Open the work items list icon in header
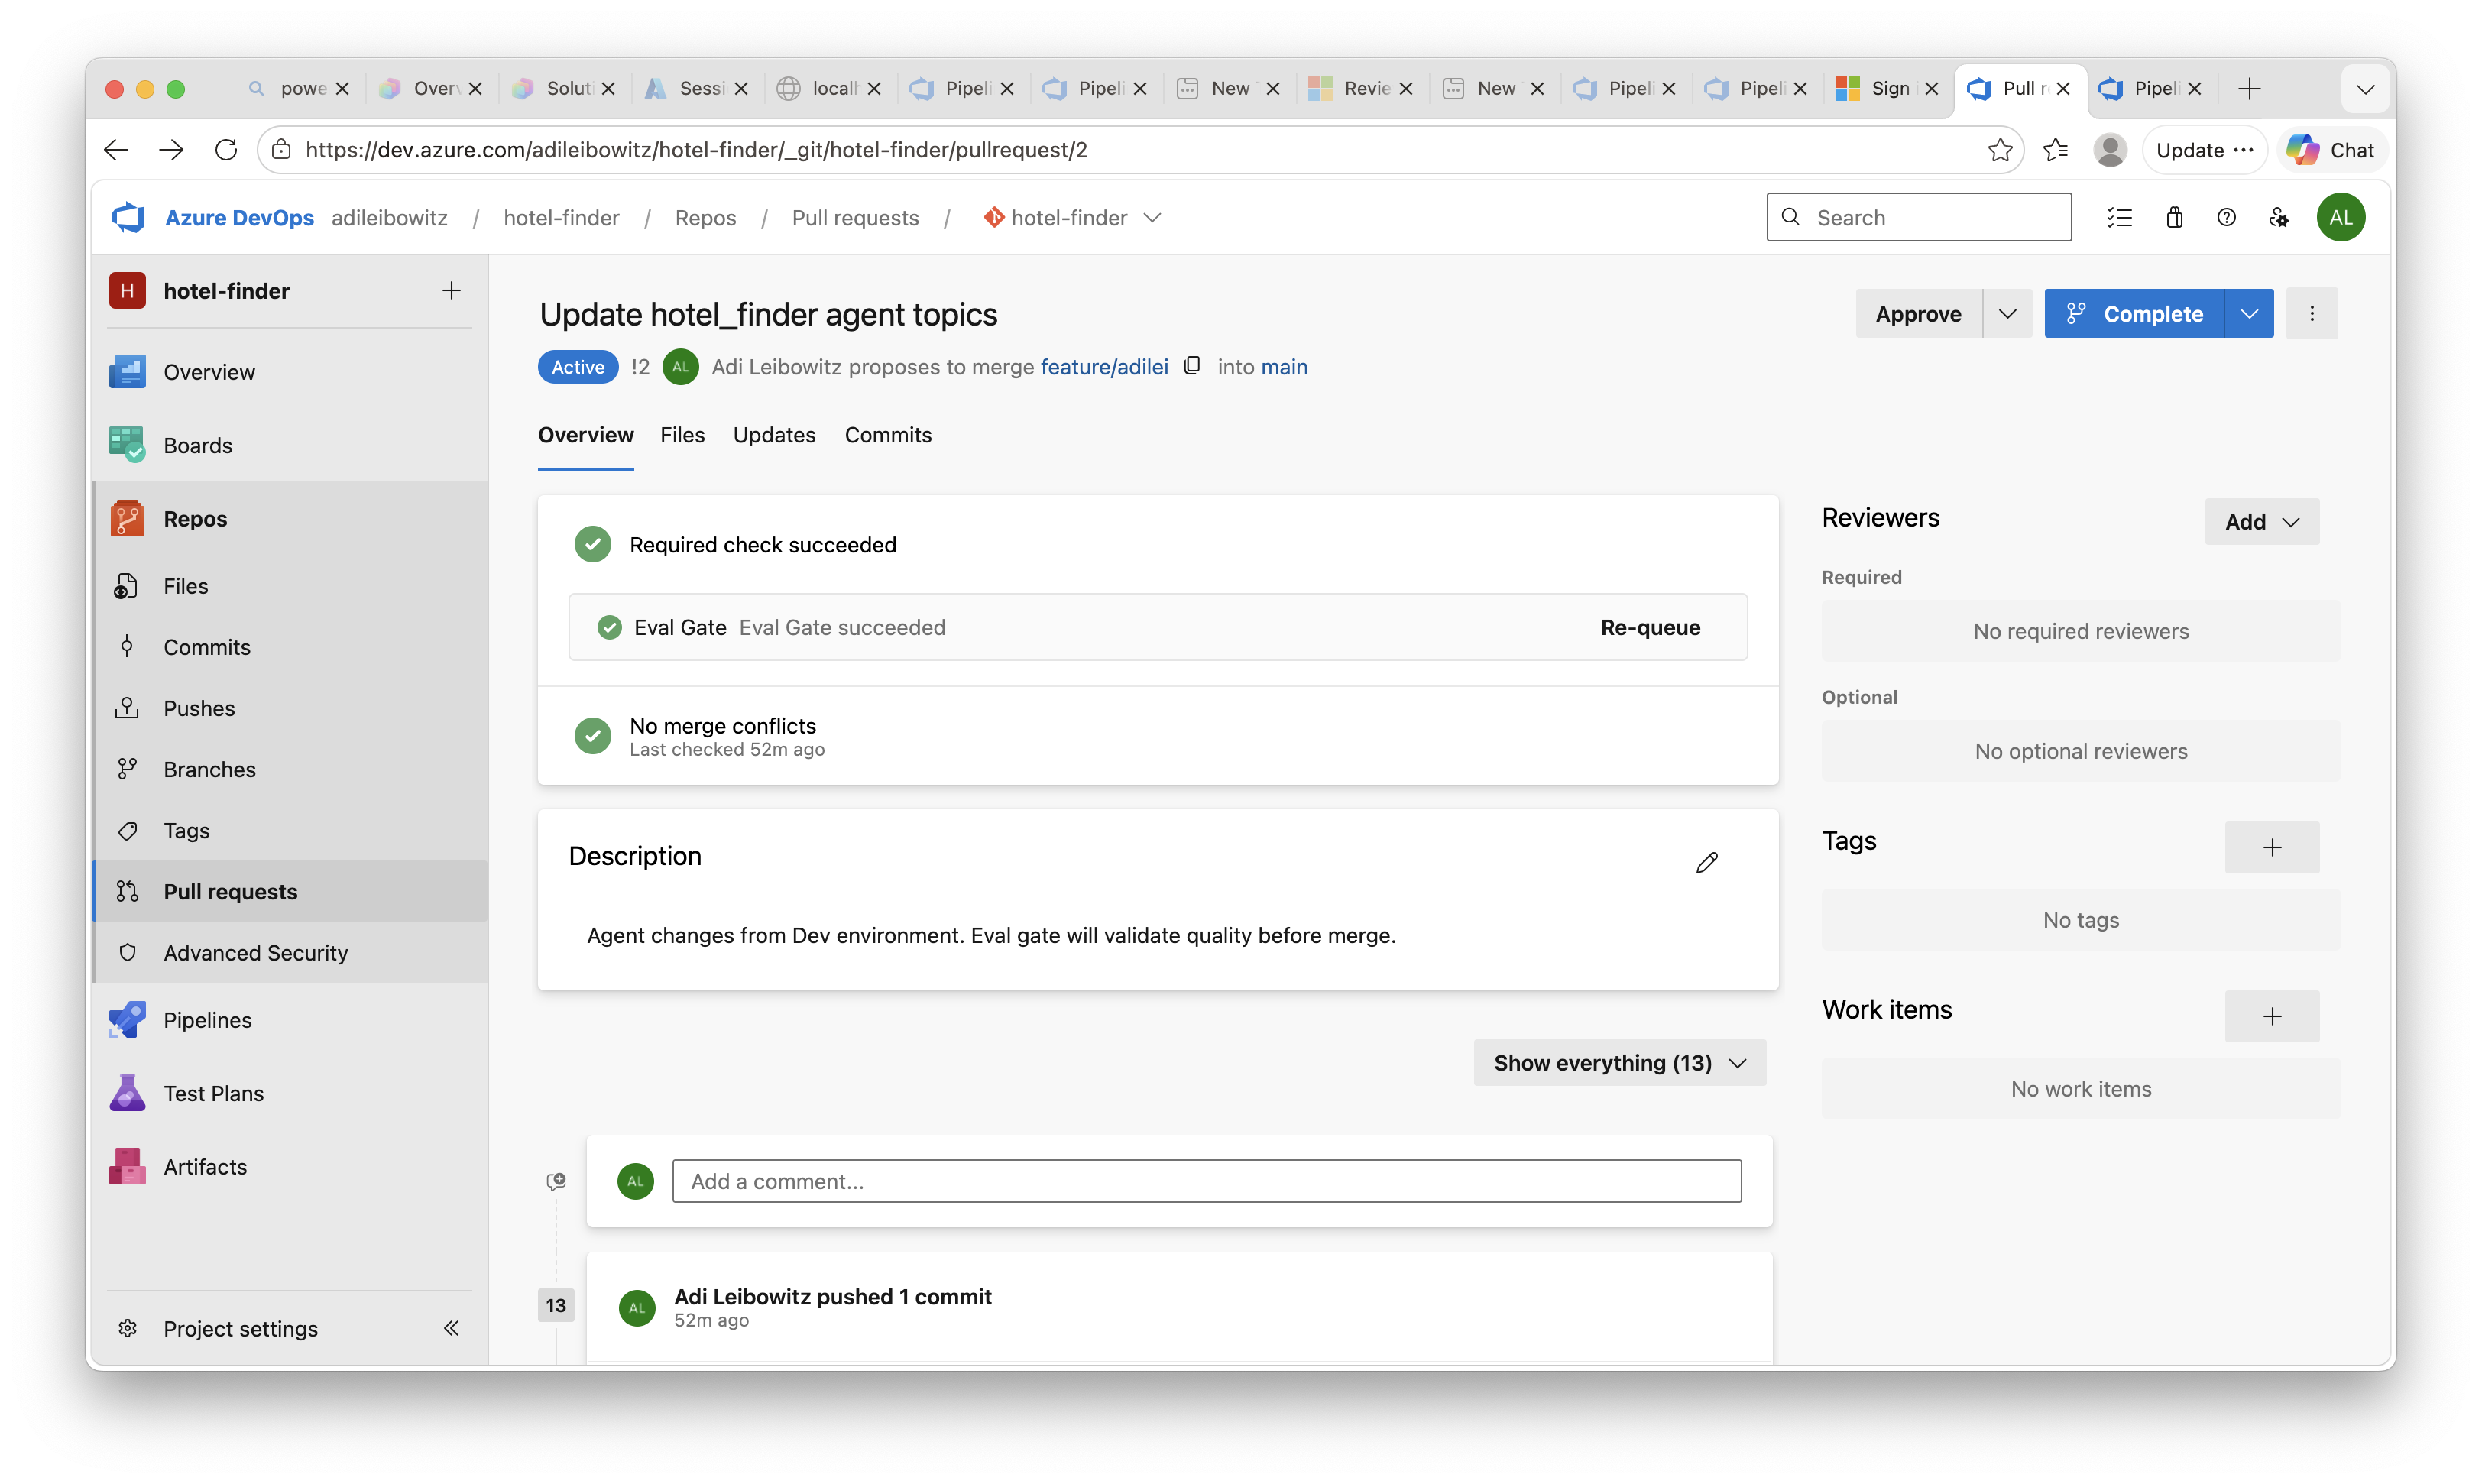 coord(2119,217)
